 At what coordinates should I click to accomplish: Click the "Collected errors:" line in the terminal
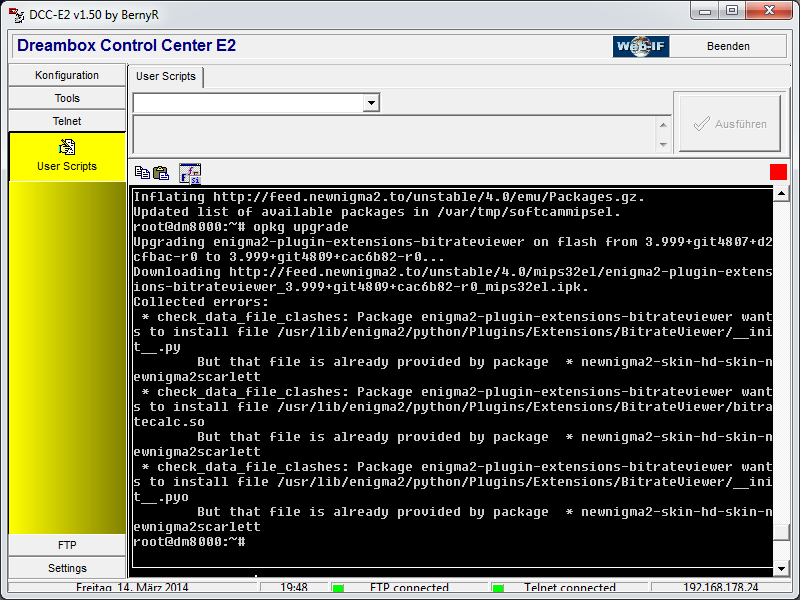click(x=201, y=302)
